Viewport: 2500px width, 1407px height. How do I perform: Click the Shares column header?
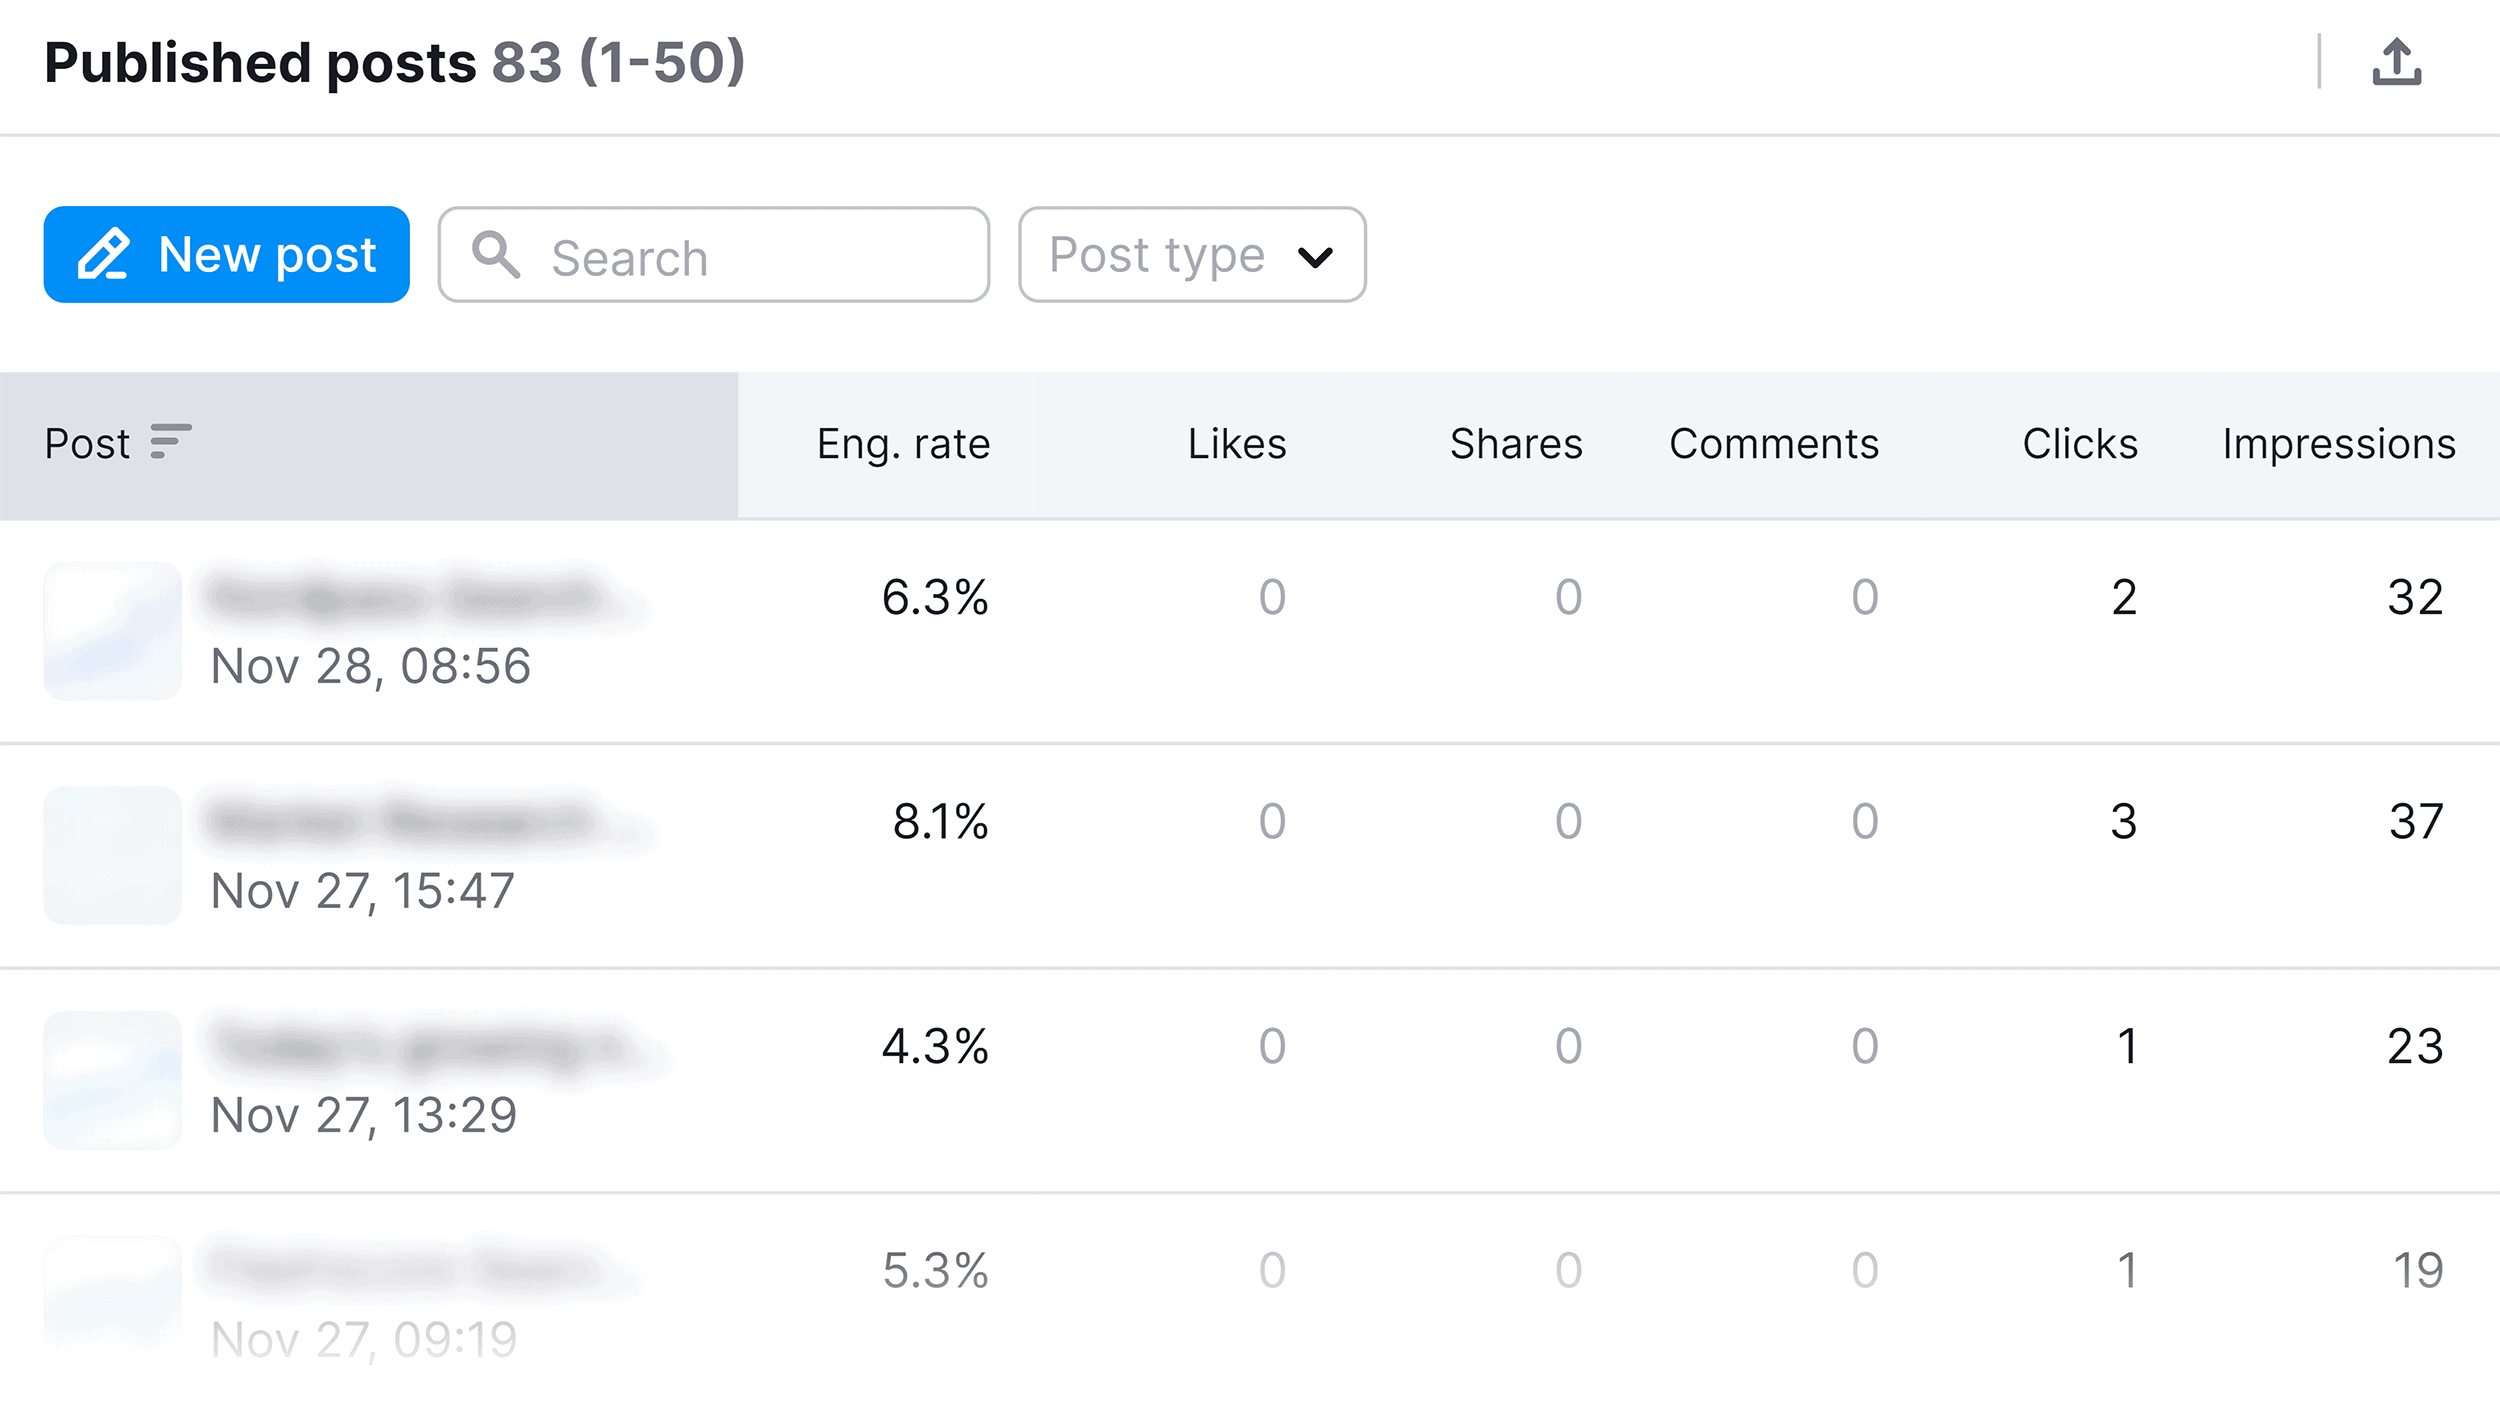pyautogui.click(x=1514, y=443)
